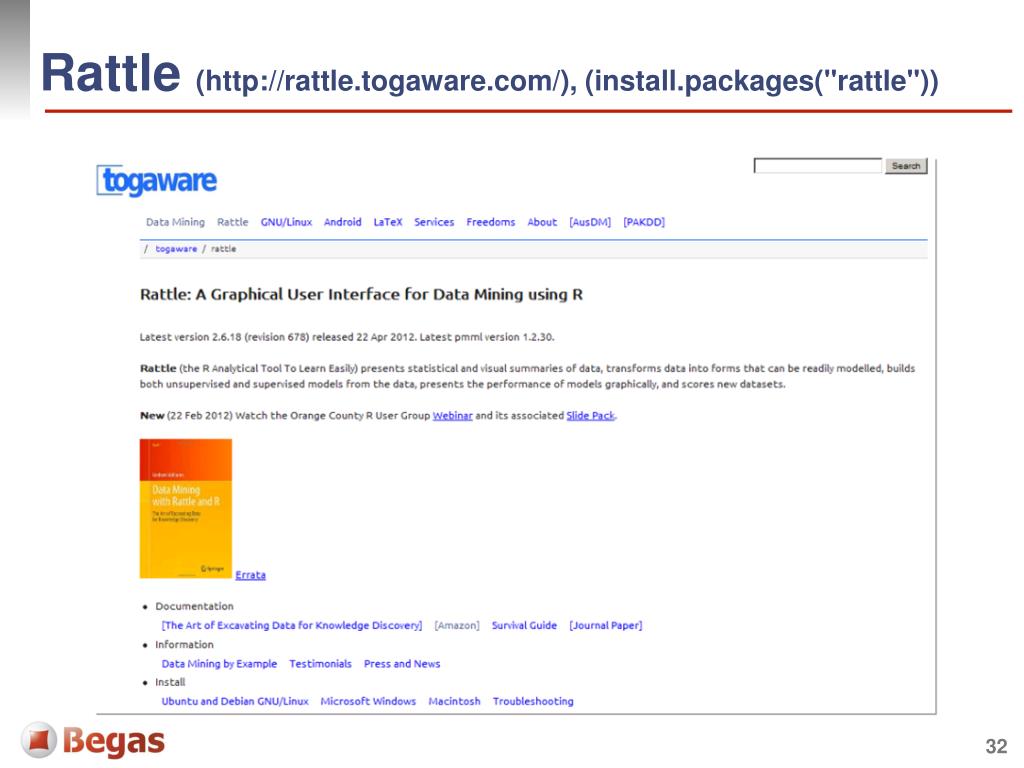This screenshot has width=1024, height=768.
Task: Open the Testimonials link
Action: click(x=320, y=664)
